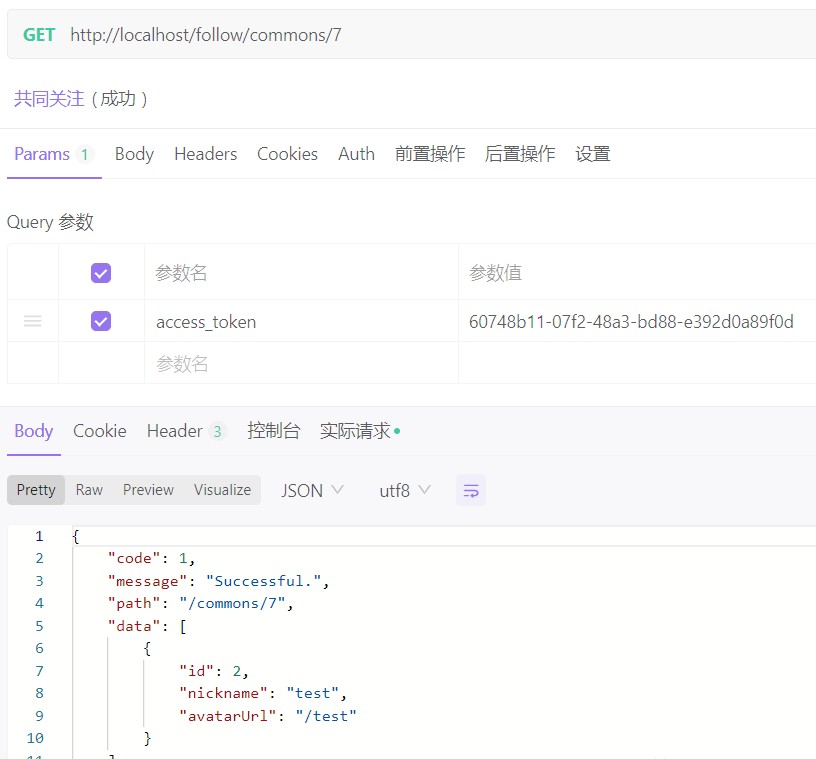Select the Visualize response view
The height and width of the screenshot is (759, 816).
click(222, 490)
